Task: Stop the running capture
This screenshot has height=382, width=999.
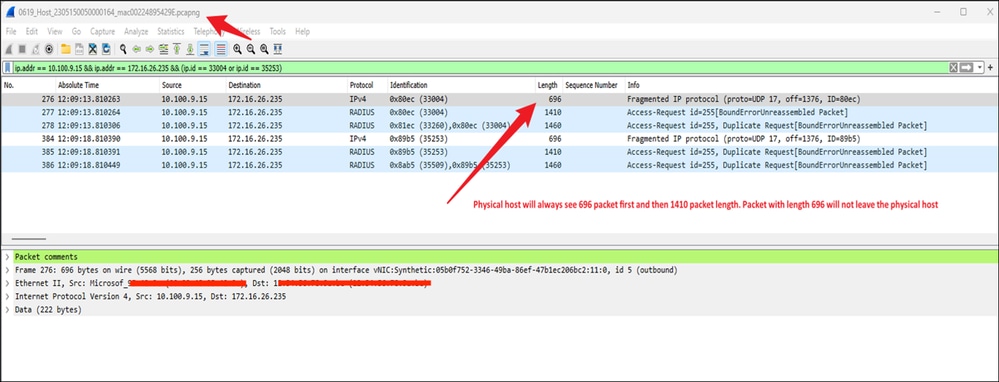Action: (22, 49)
